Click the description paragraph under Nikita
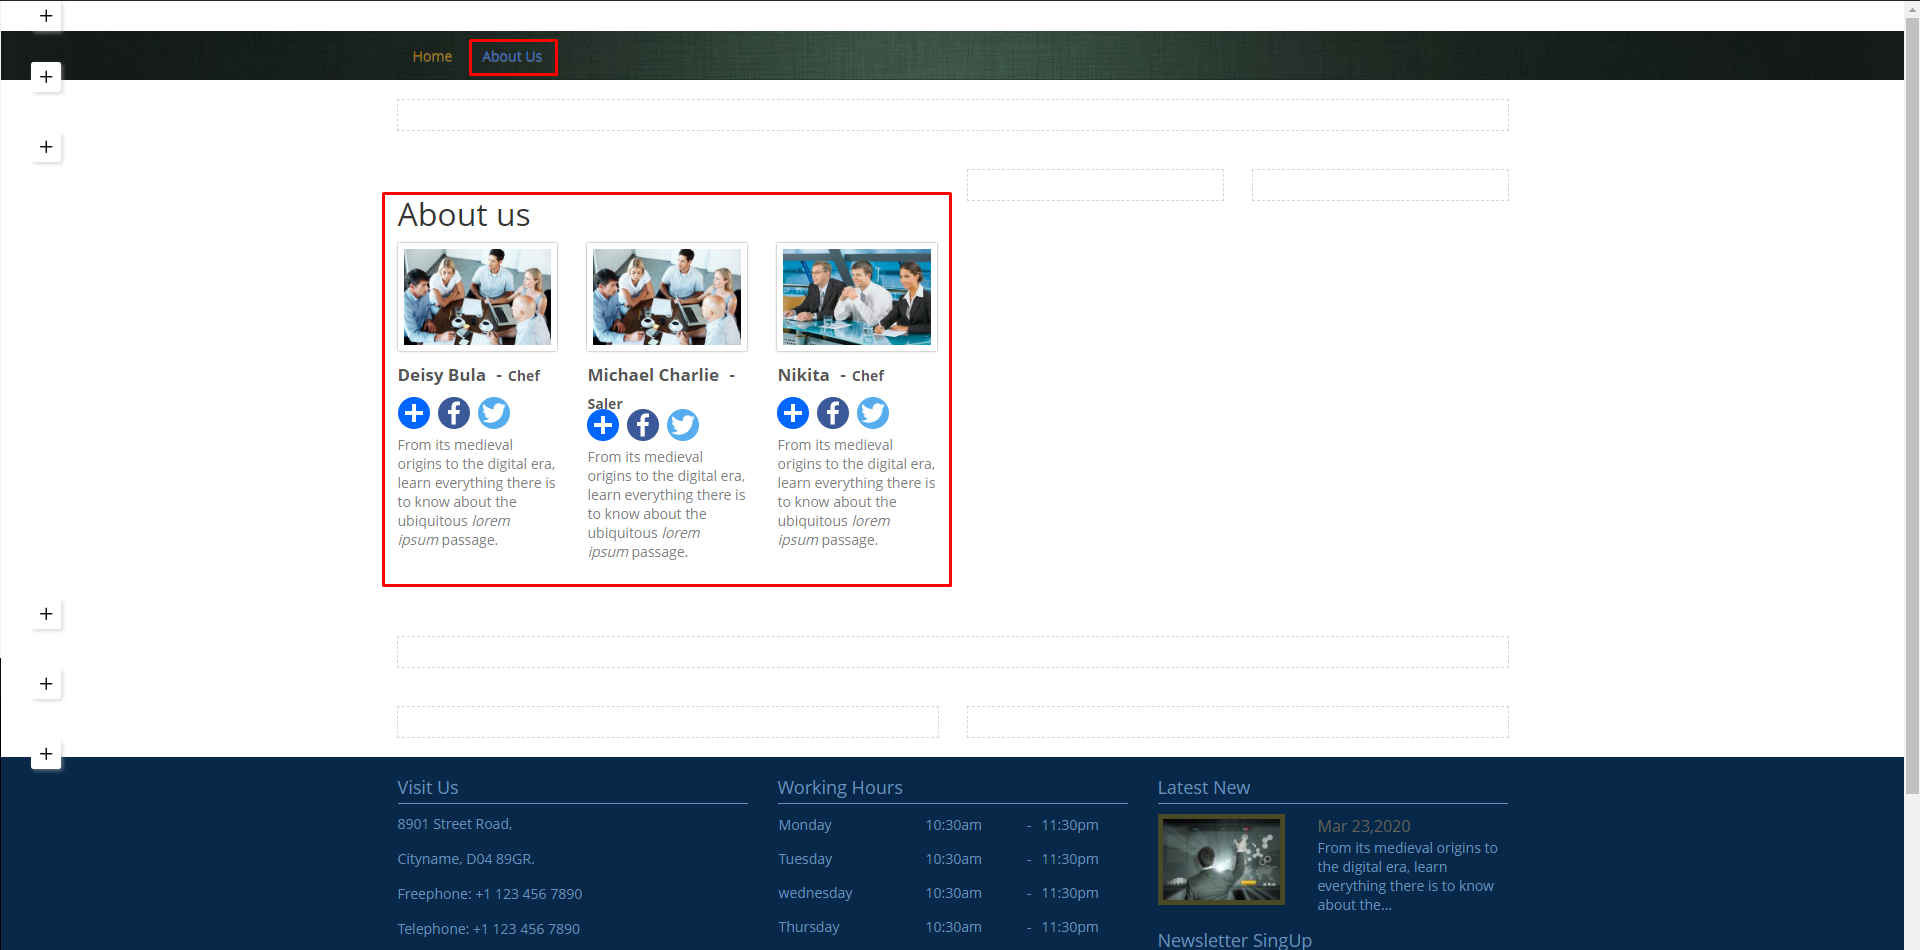Screen dimensions: 1920x950 [856, 492]
